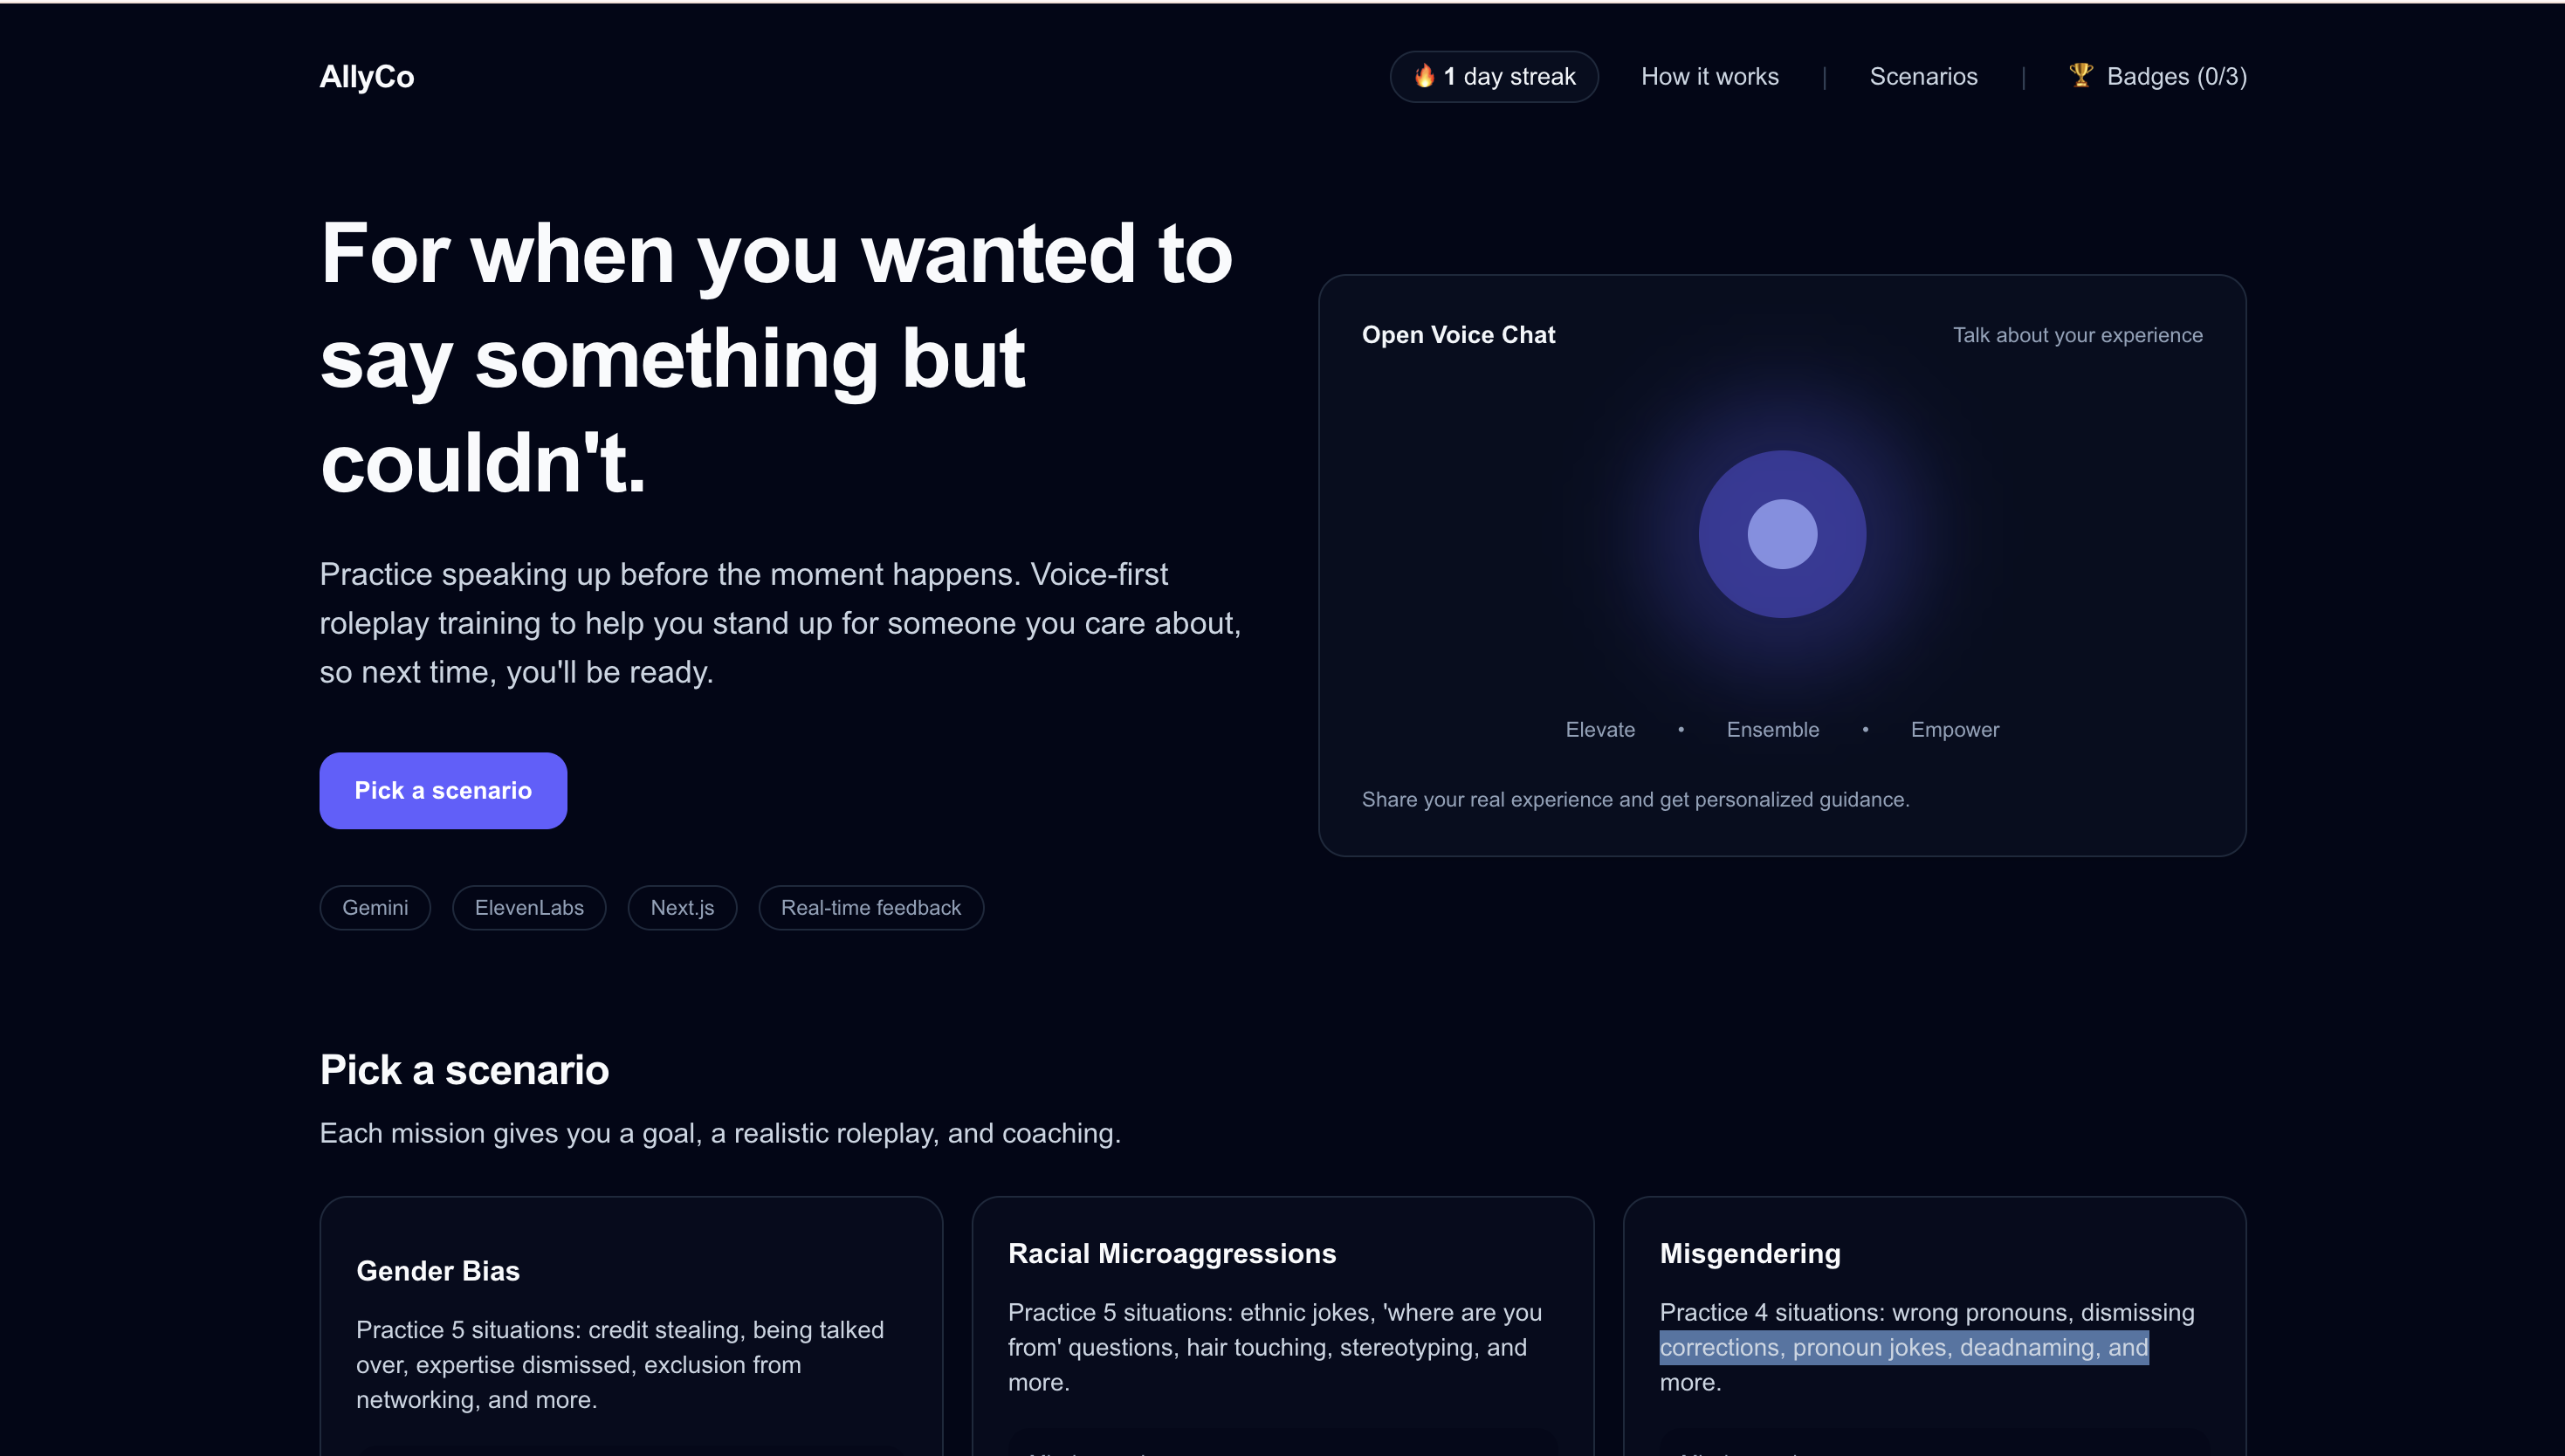Select the ElevenLabs tag chip

point(529,907)
